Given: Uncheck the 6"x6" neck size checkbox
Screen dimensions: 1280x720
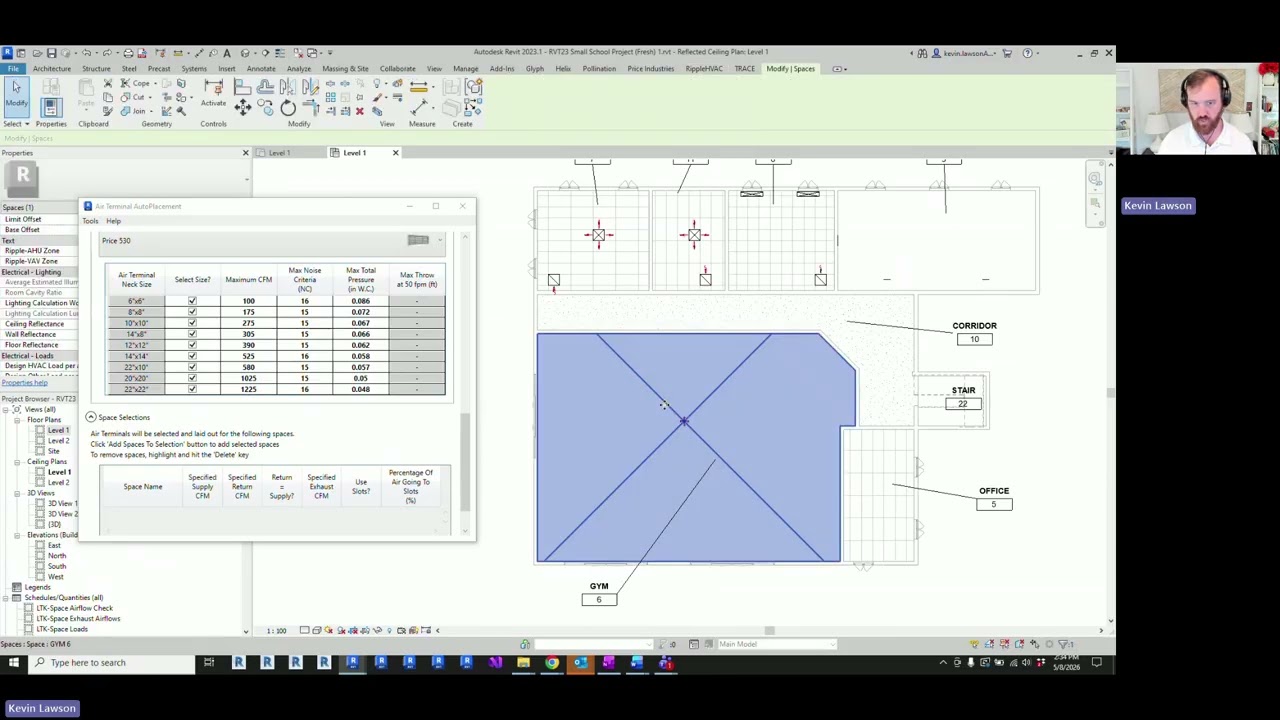Looking at the screenshot, I should [x=192, y=301].
